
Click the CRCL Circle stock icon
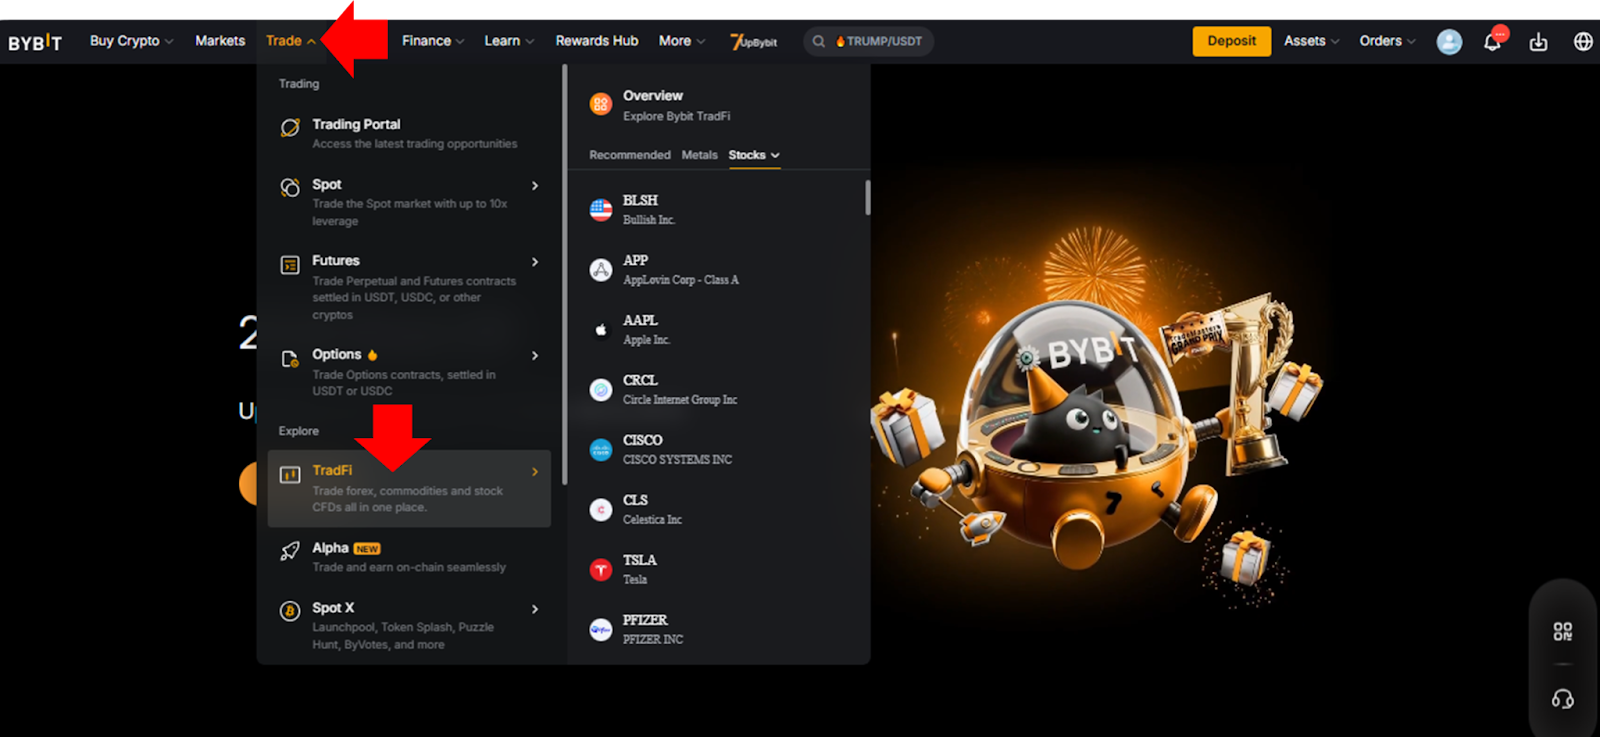click(x=600, y=389)
